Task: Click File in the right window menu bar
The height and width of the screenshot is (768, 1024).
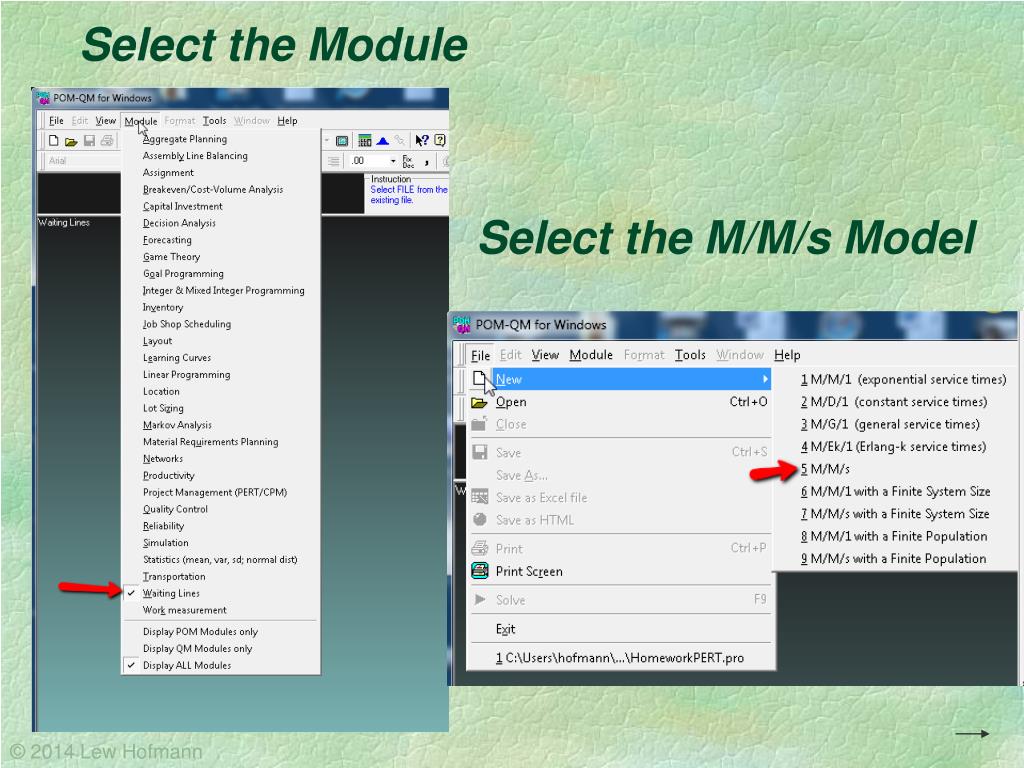Action: point(481,355)
